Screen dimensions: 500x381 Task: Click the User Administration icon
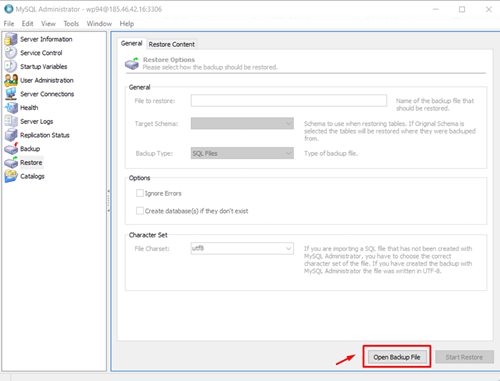click(11, 80)
